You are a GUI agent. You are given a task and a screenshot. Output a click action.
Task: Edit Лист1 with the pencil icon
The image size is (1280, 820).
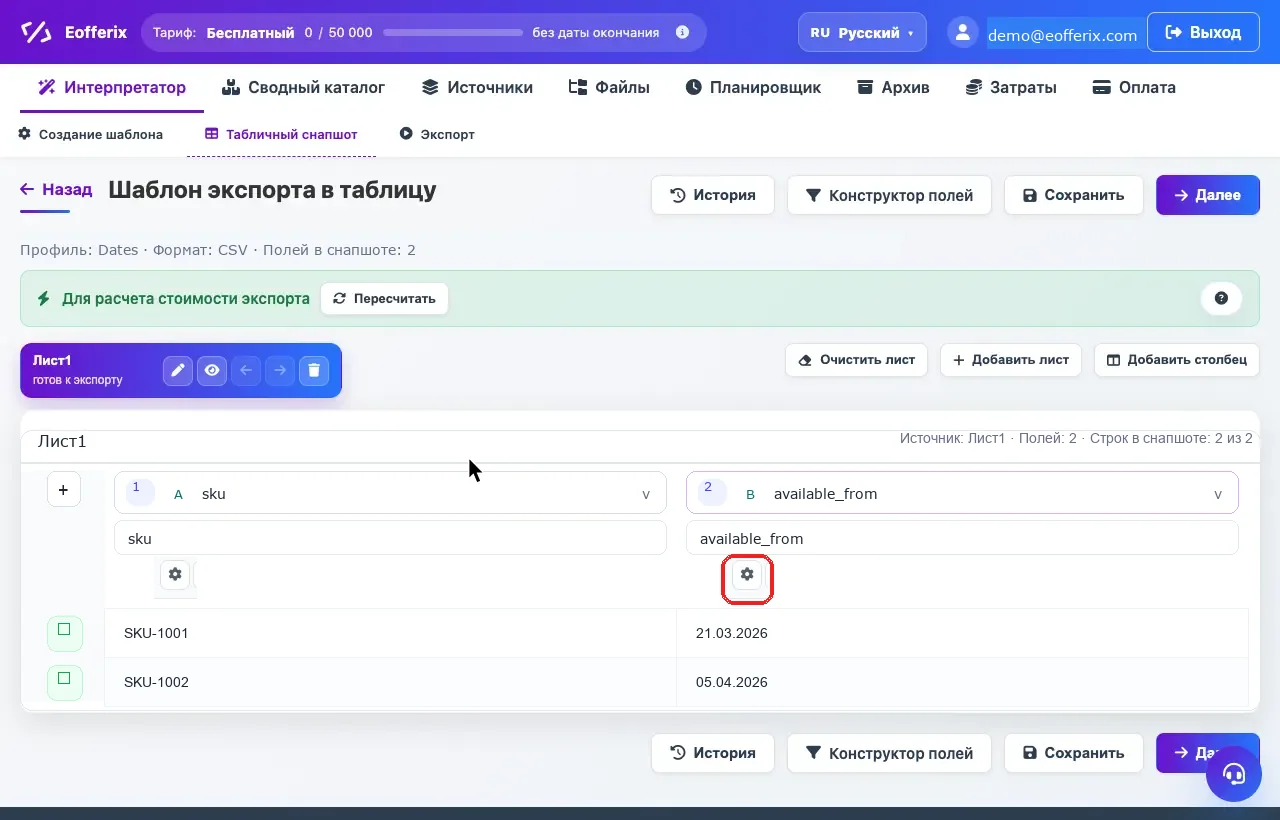pyautogui.click(x=178, y=370)
